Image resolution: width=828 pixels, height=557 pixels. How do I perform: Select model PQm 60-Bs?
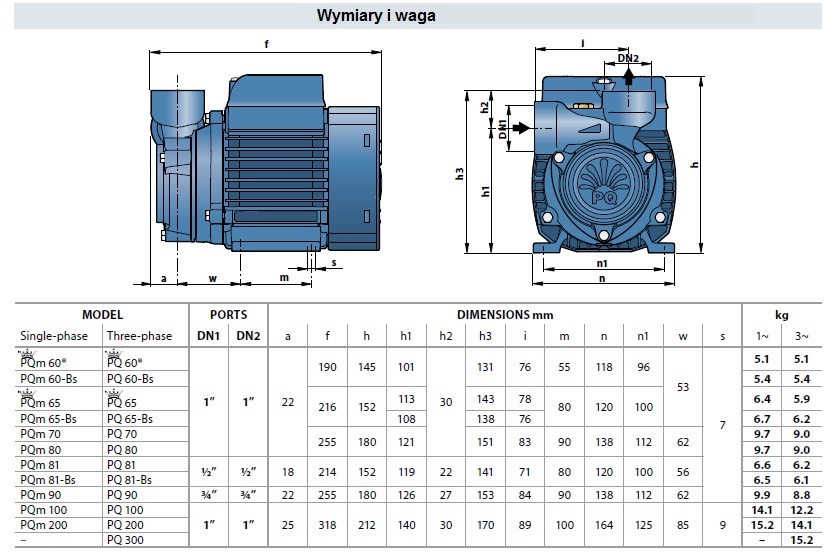click(49, 379)
